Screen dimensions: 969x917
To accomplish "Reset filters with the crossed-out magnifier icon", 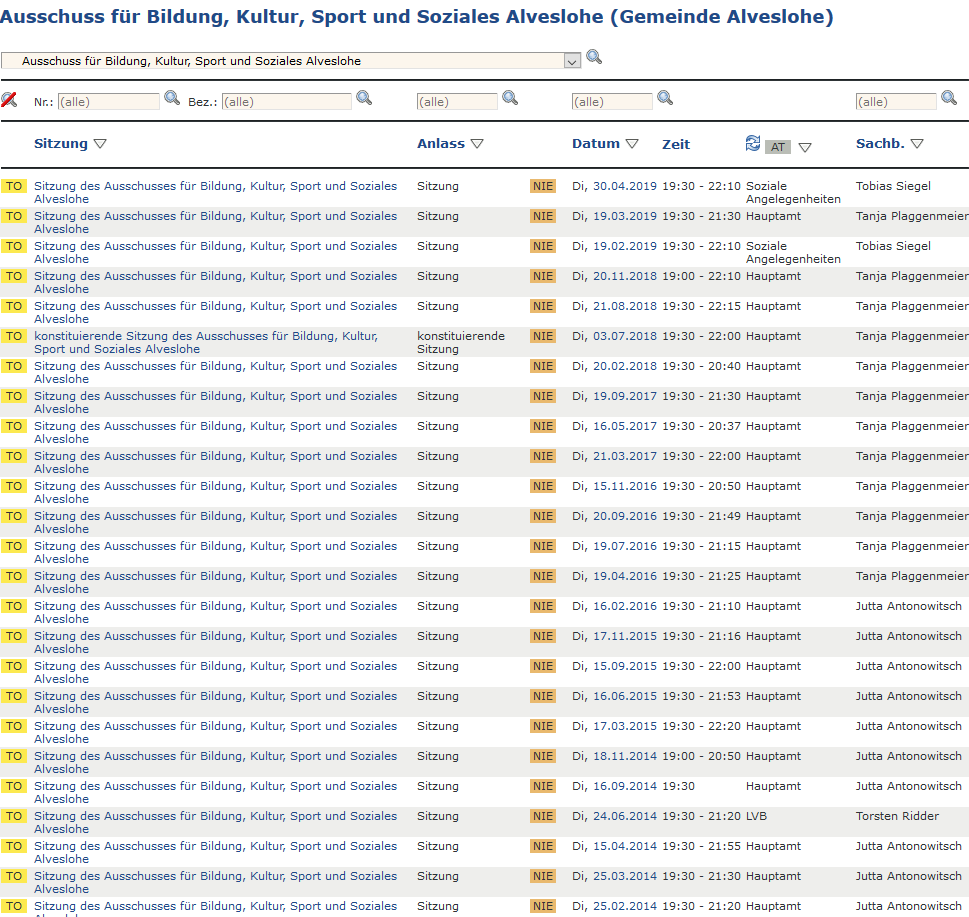I will 9,99.
